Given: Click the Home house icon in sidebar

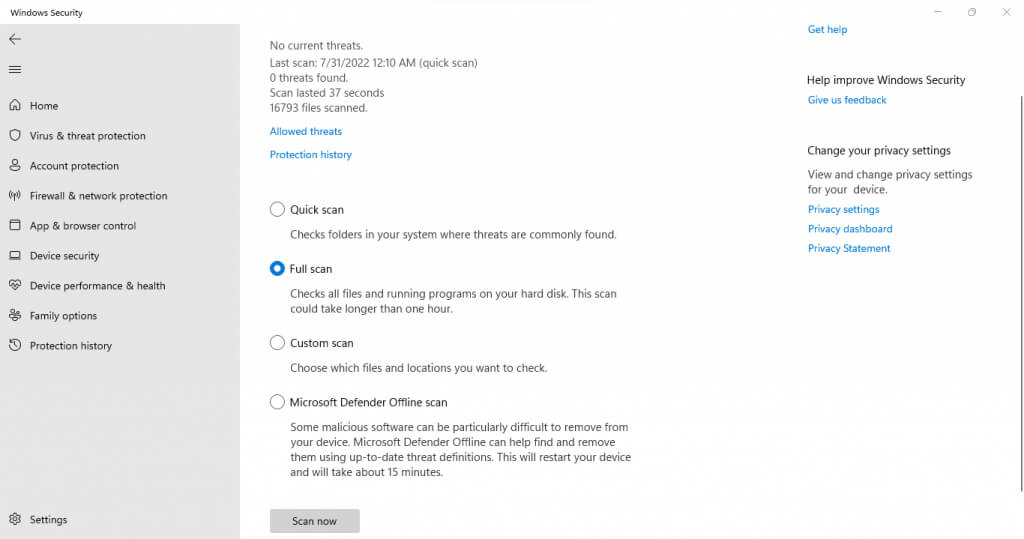Looking at the screenshot, I should pos(15,106).
